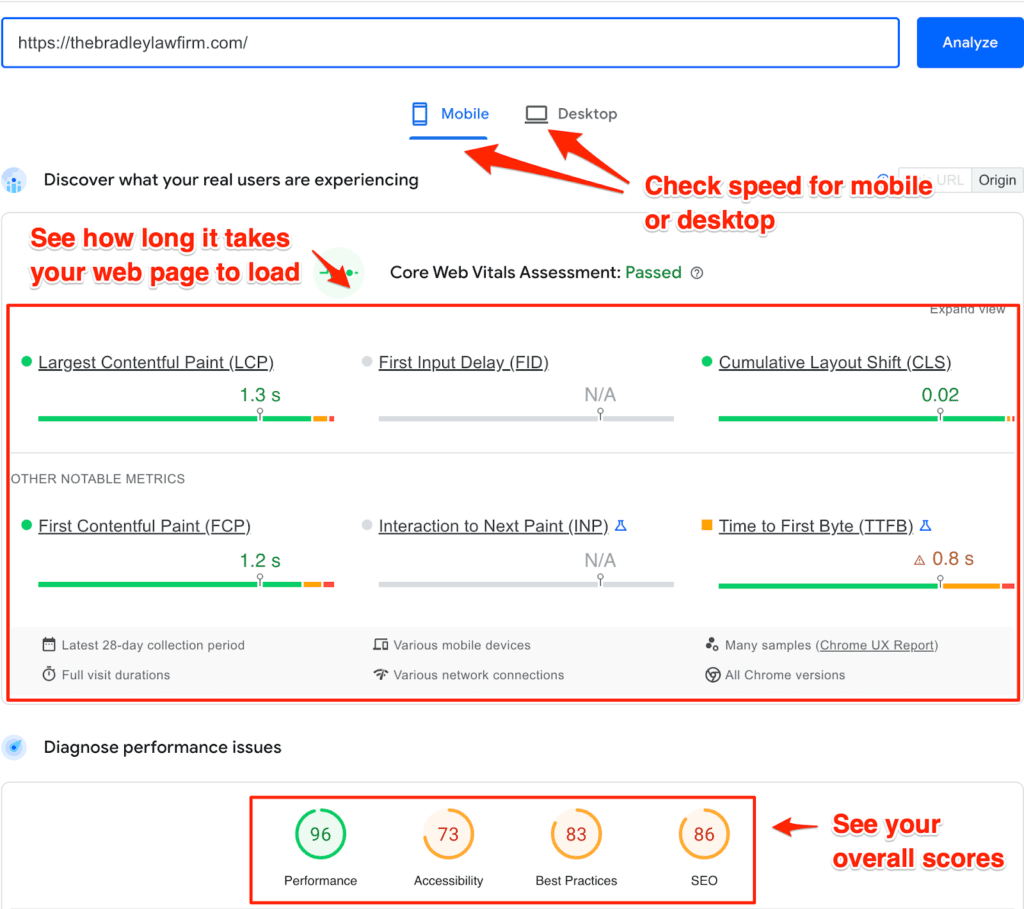
Task: Click the Diagnose performance issues icon
Action: [x=14, y=747]
